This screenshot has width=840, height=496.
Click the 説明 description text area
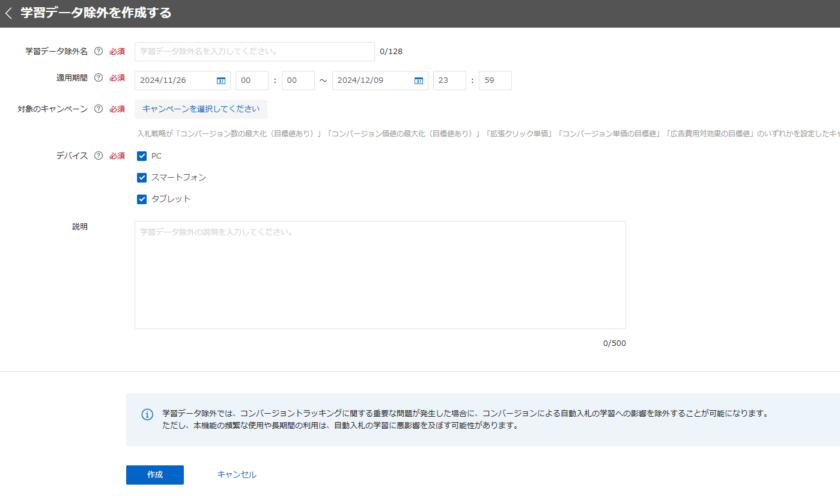[380, 275]
